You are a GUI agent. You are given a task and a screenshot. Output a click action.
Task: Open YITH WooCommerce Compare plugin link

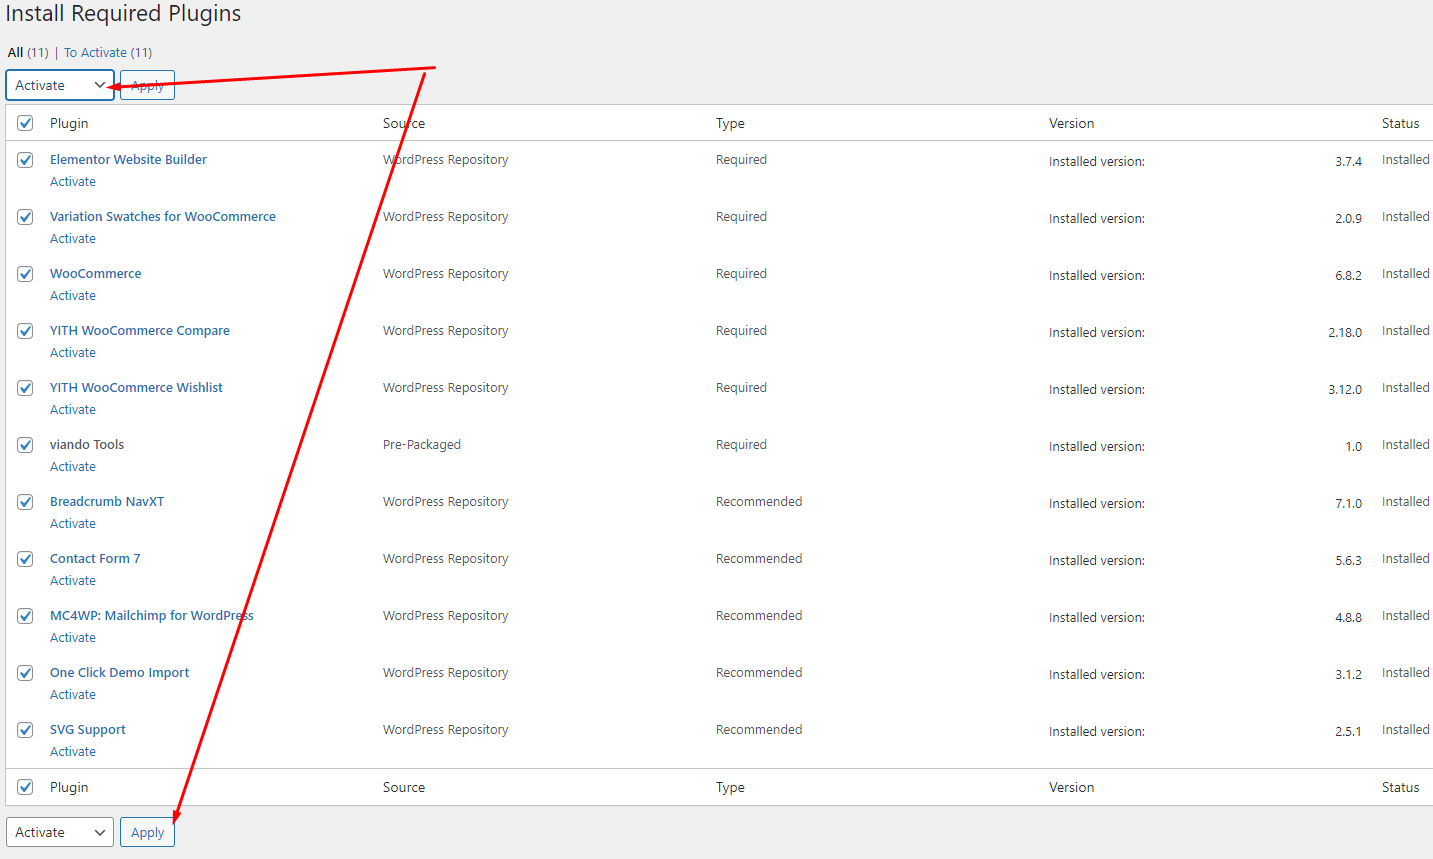140,330
